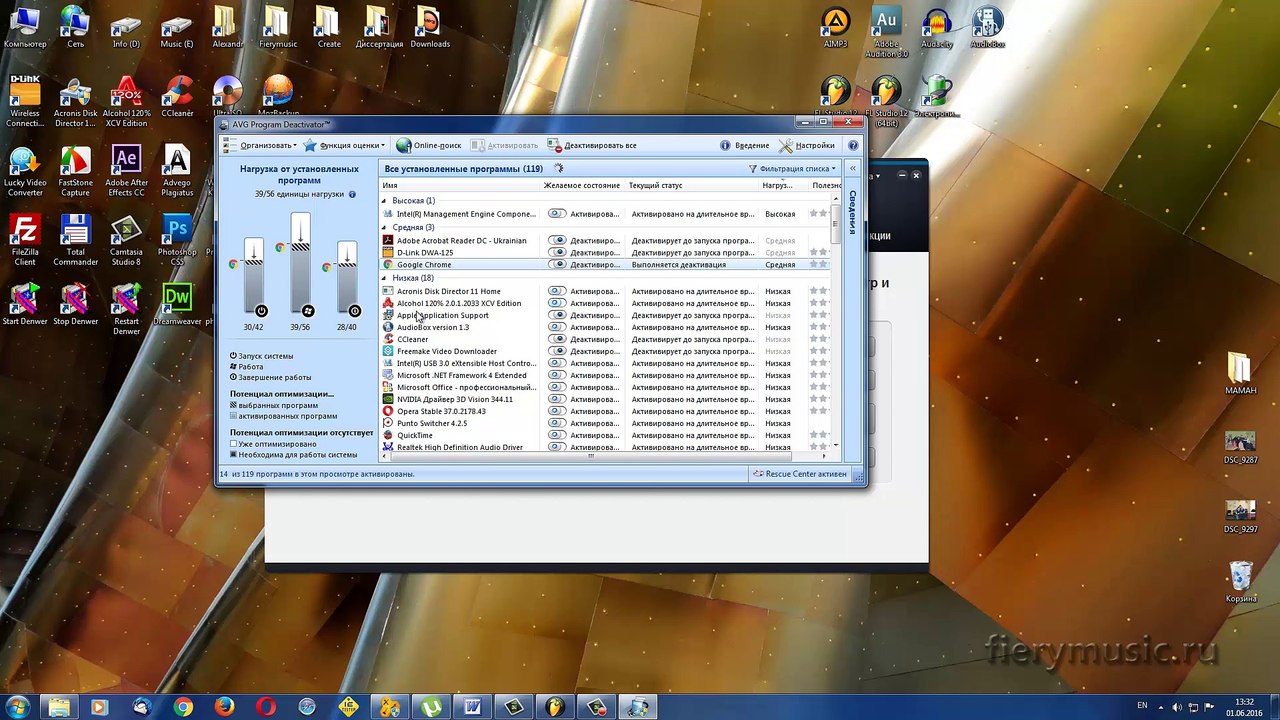Open the Windows Start button
1280x720 pixels.
(18, 707)
